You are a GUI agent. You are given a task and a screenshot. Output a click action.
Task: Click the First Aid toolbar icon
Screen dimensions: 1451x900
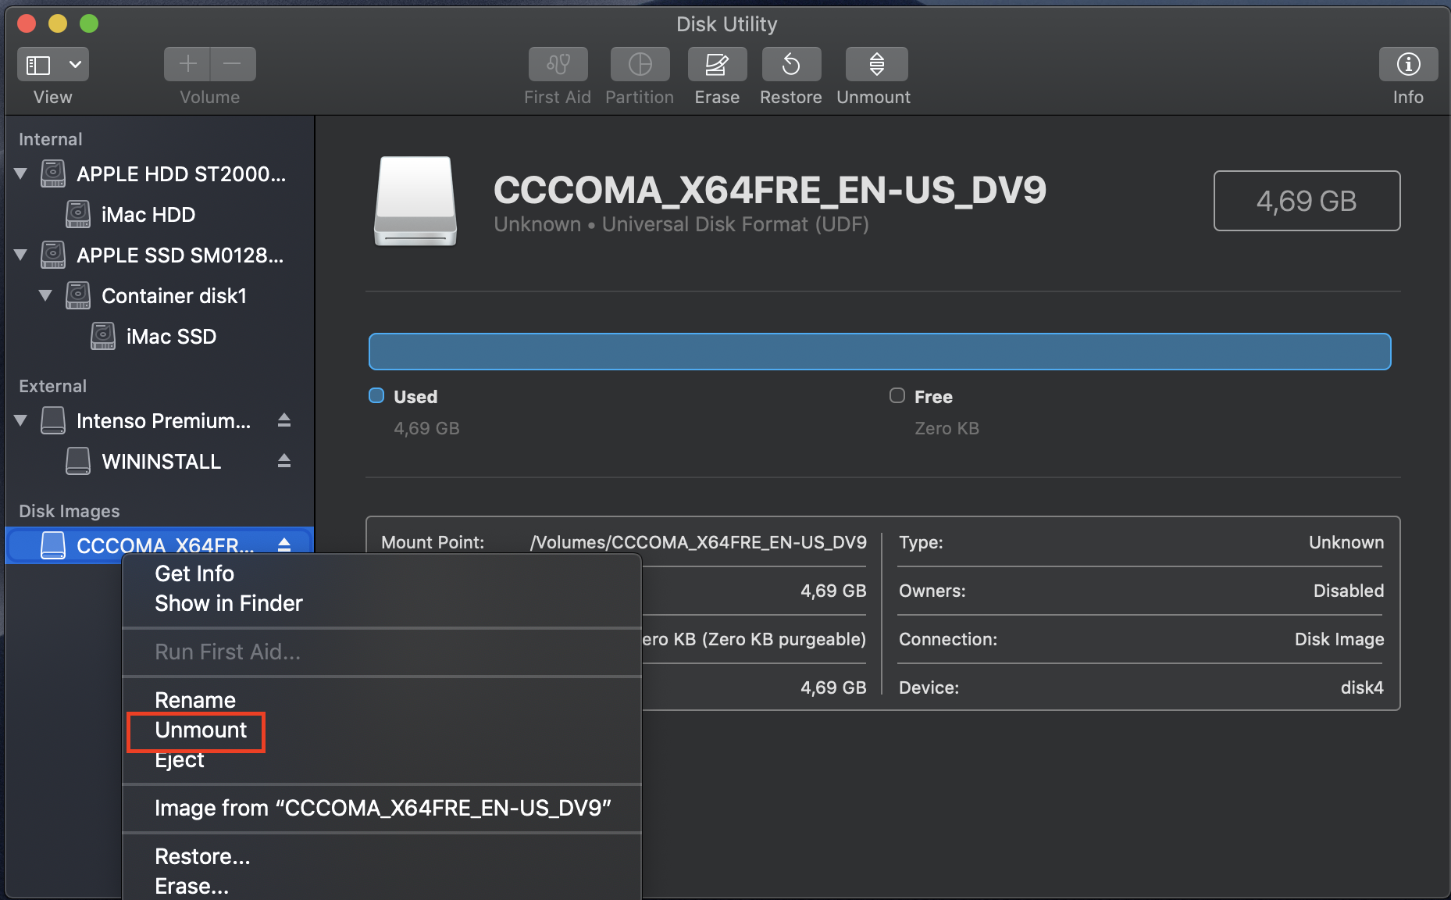(x=558, y=65)
